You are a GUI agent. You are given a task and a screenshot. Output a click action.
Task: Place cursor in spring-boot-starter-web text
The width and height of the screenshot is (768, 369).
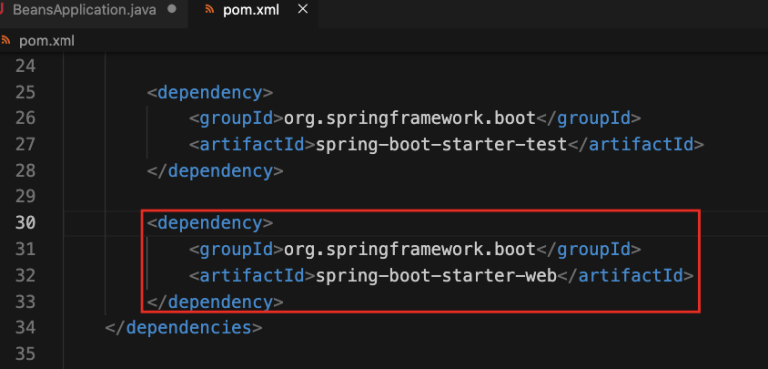436,276
